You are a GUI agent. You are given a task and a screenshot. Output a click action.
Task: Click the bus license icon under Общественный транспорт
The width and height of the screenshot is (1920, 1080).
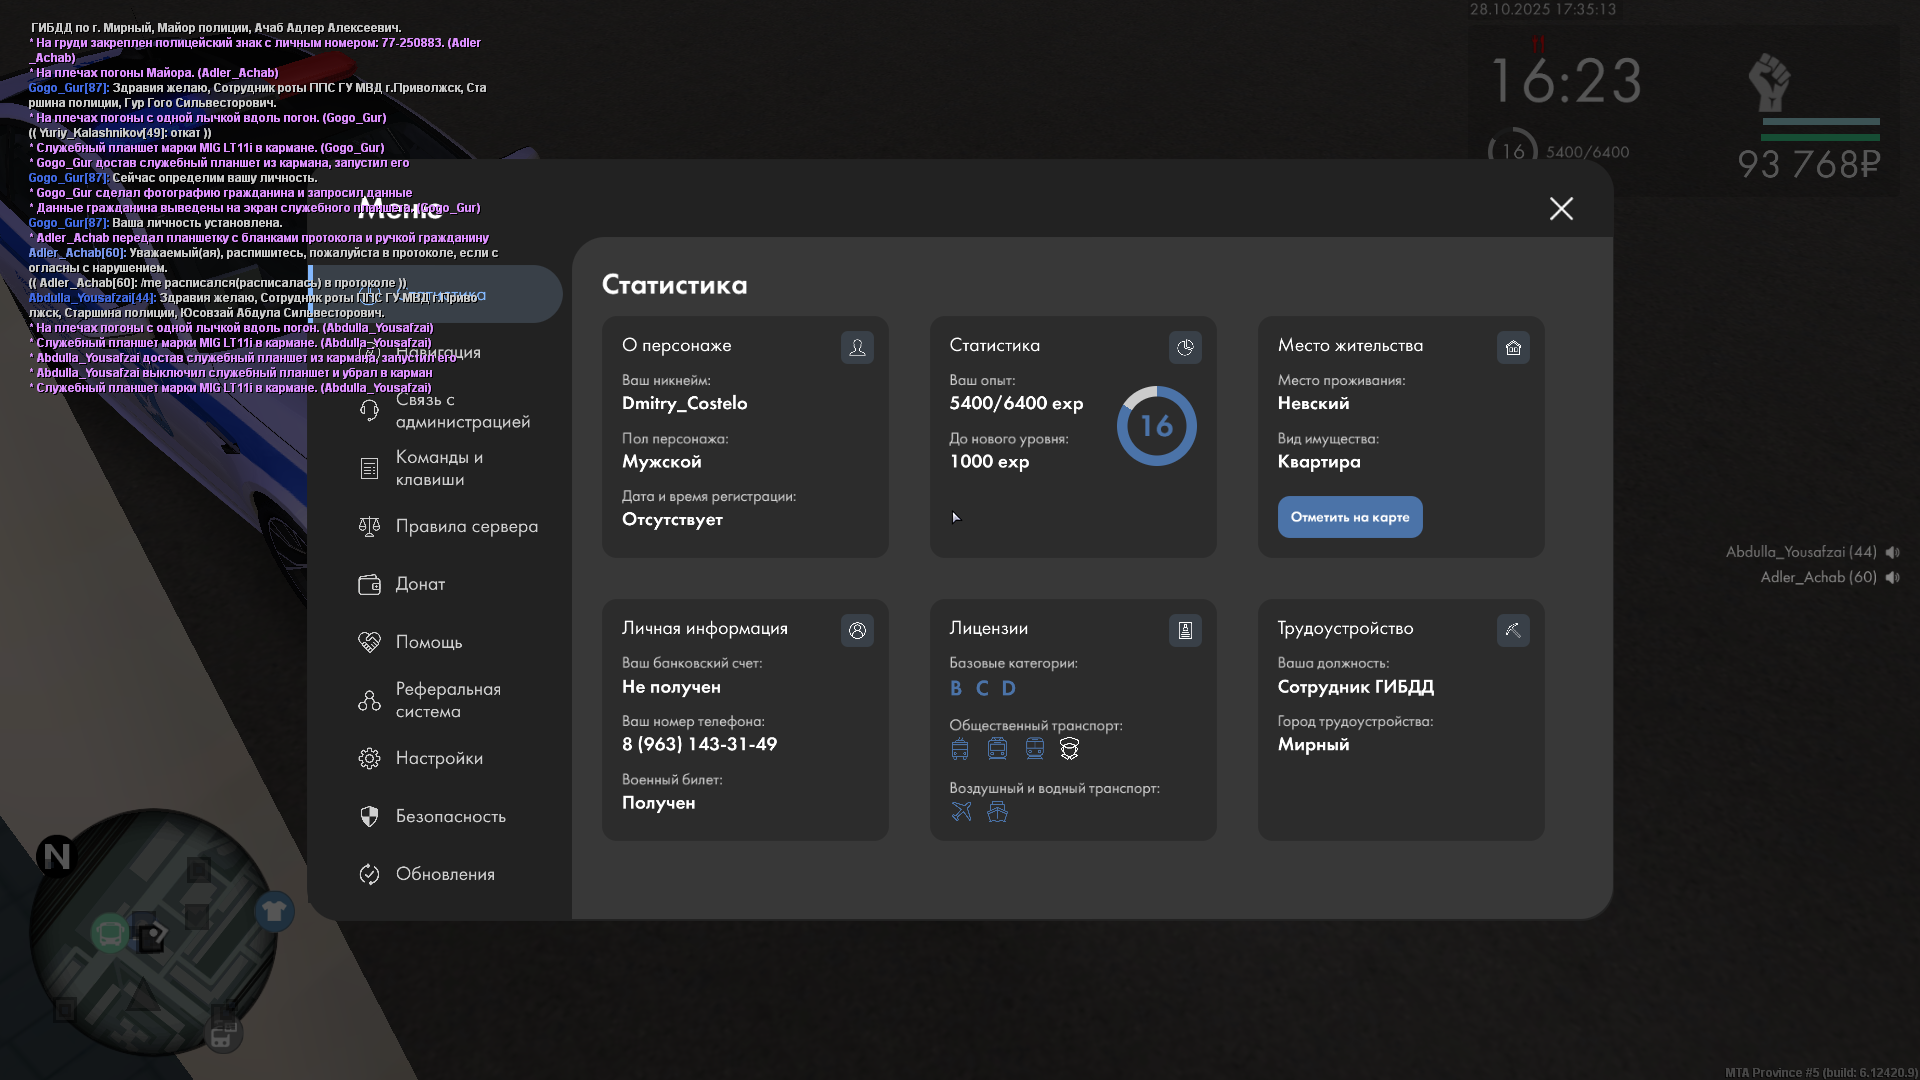pos(960,749)
